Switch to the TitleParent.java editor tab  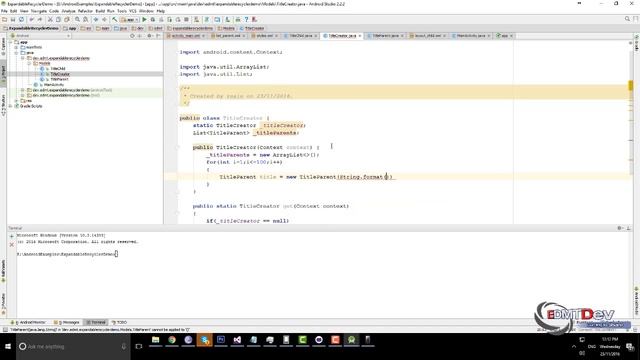tap(385, 36)
